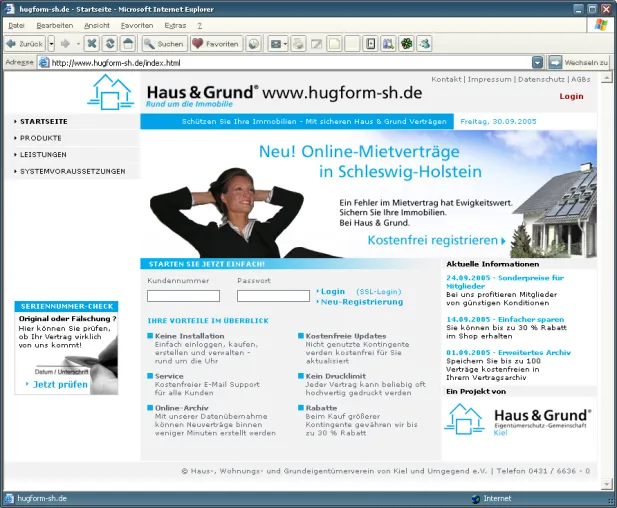Open the Extras menu
The height and width of the screenshot is (508, 617).
point(175,26)
